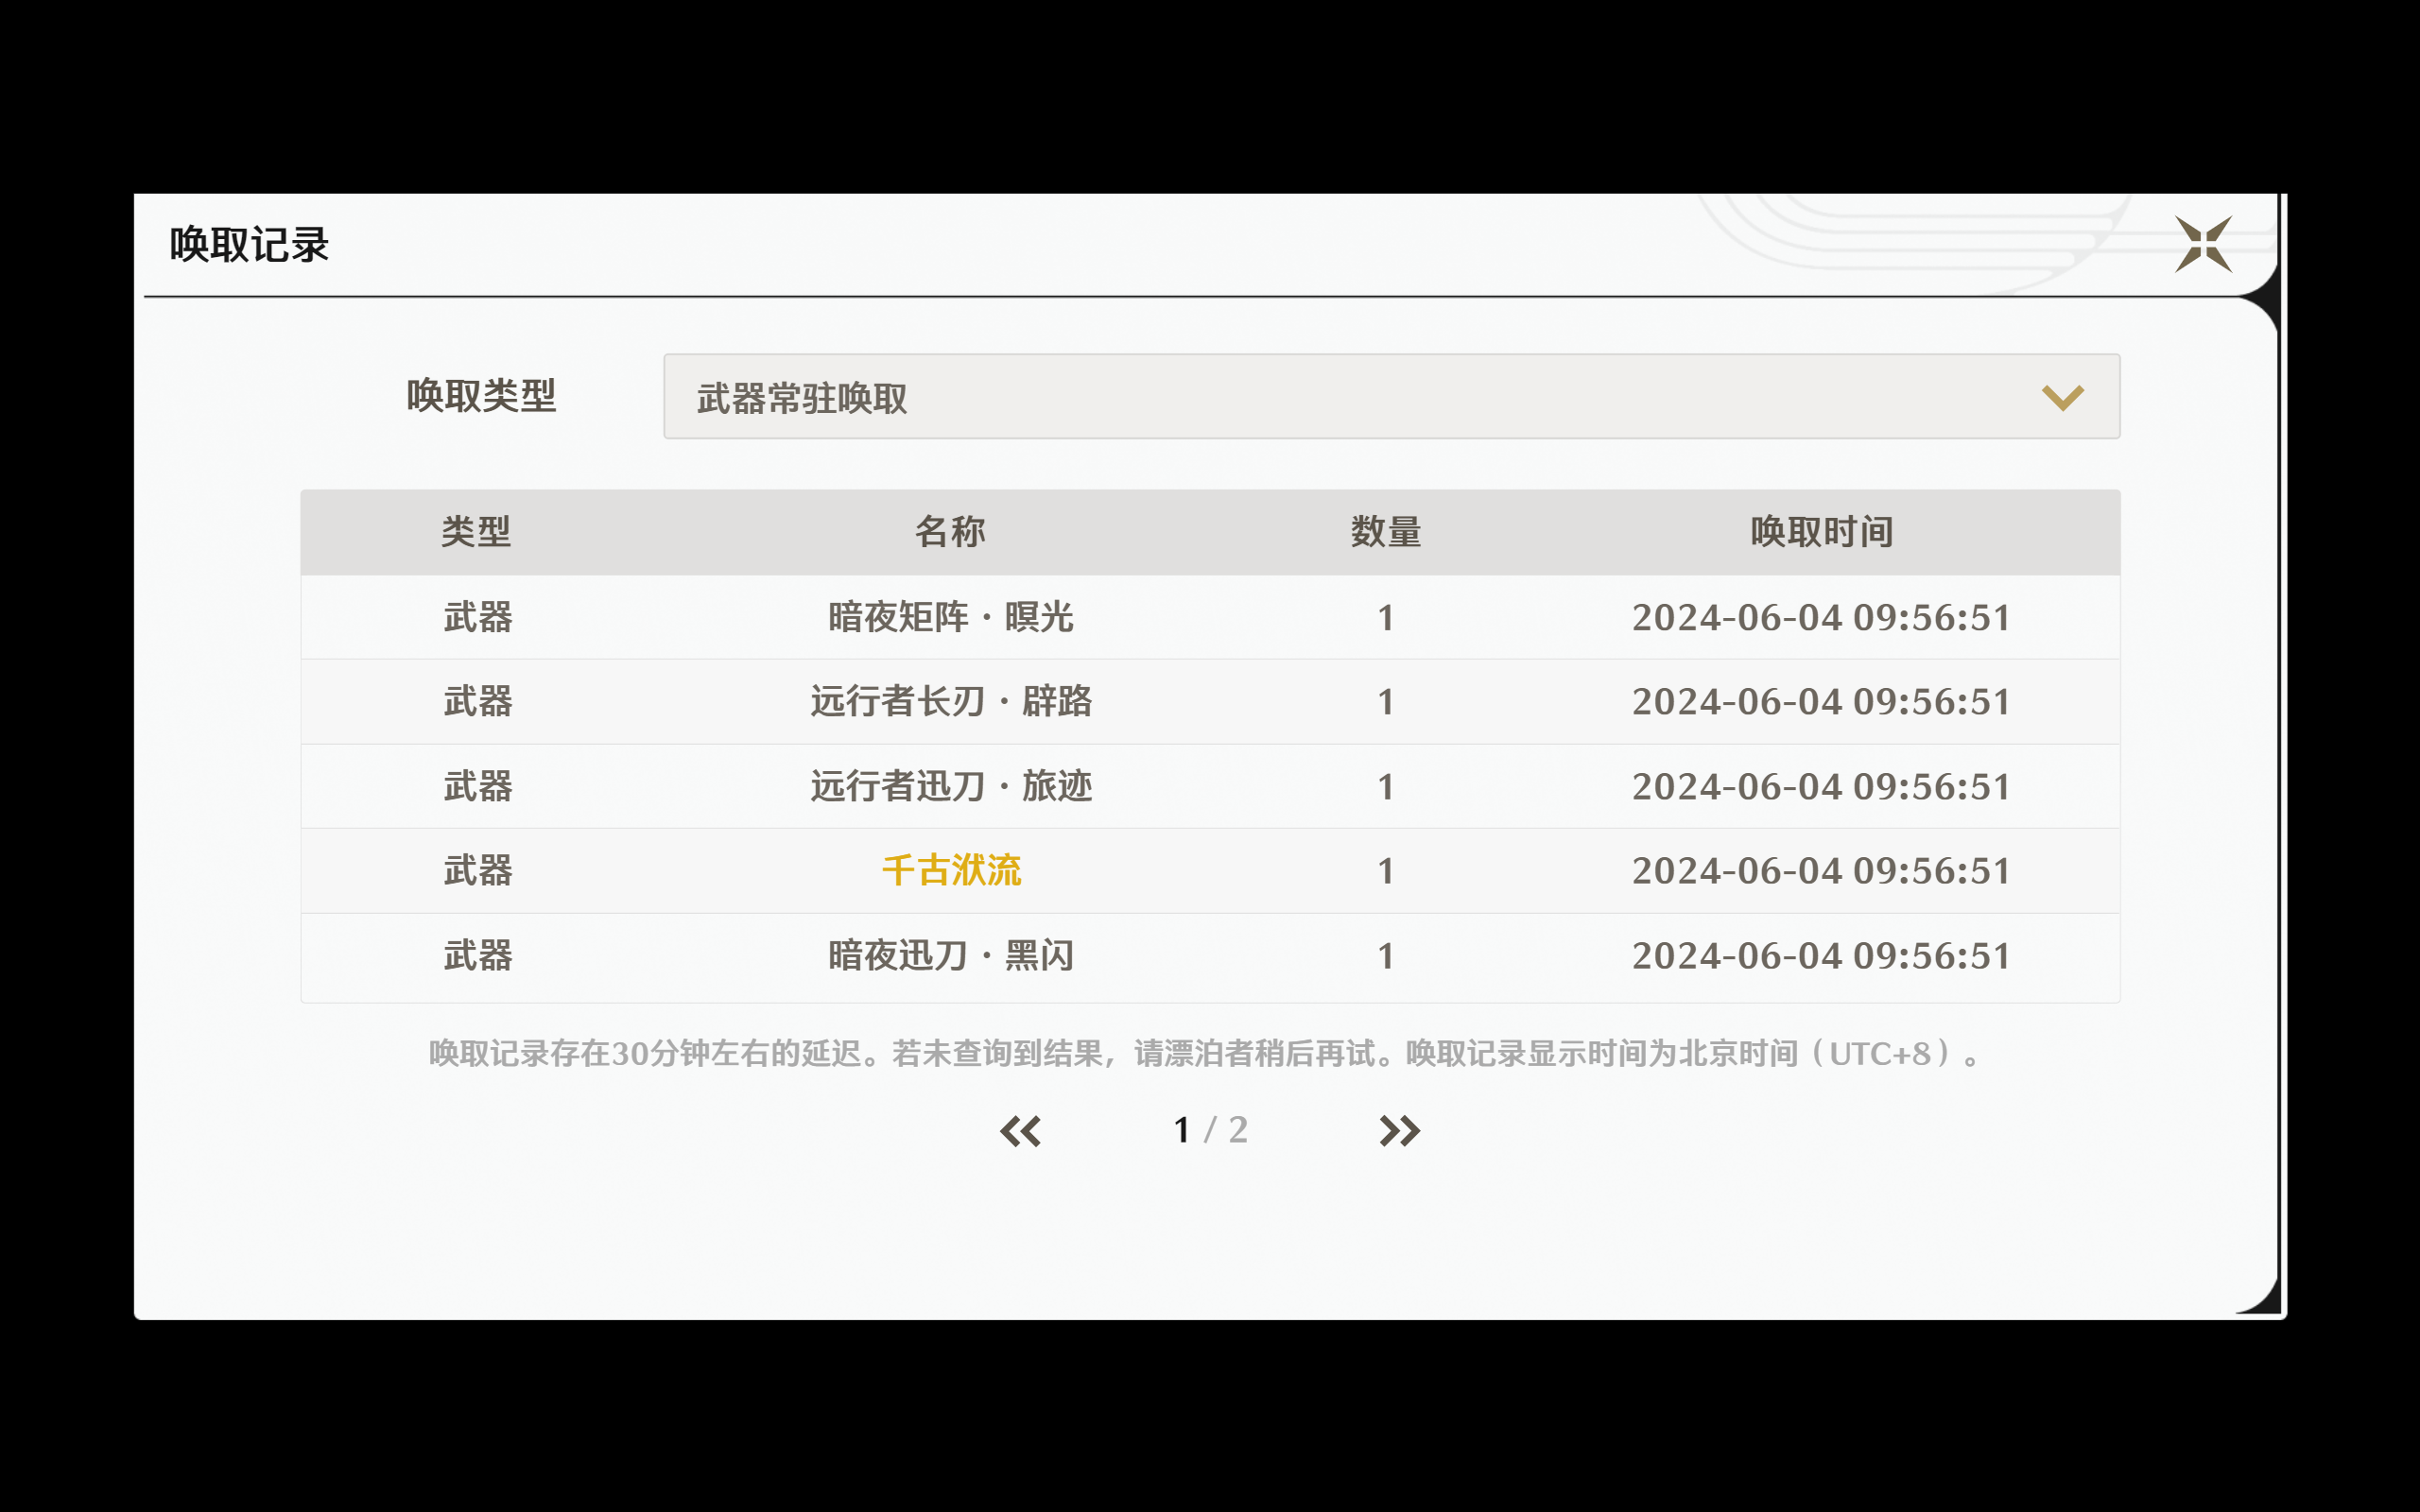Click quantity 1 in first record row

click(x=1386, y=618)
